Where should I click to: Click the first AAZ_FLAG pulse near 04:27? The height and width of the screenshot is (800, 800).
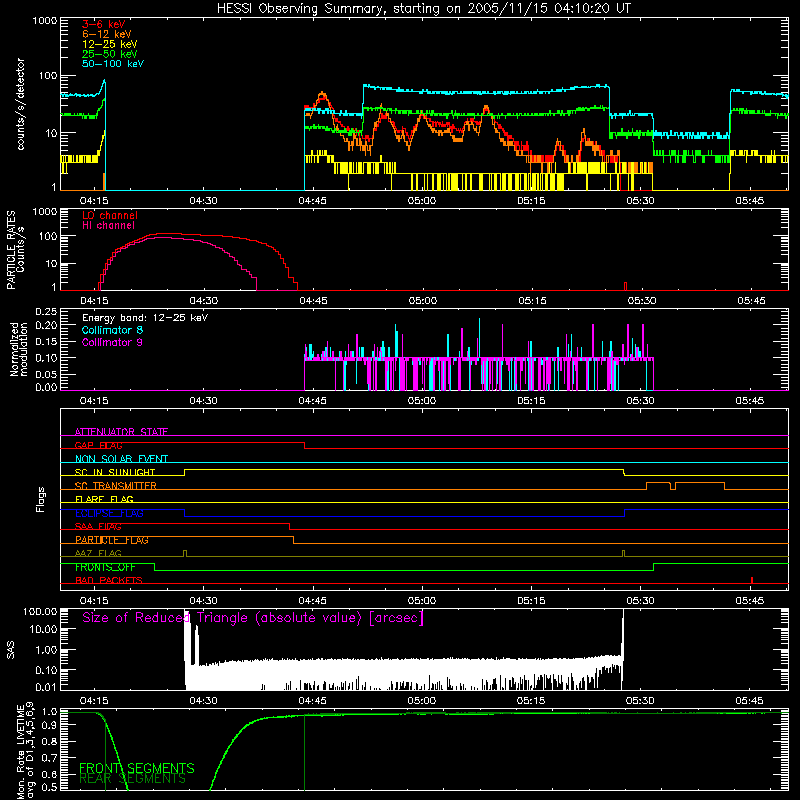pos(185,554)
